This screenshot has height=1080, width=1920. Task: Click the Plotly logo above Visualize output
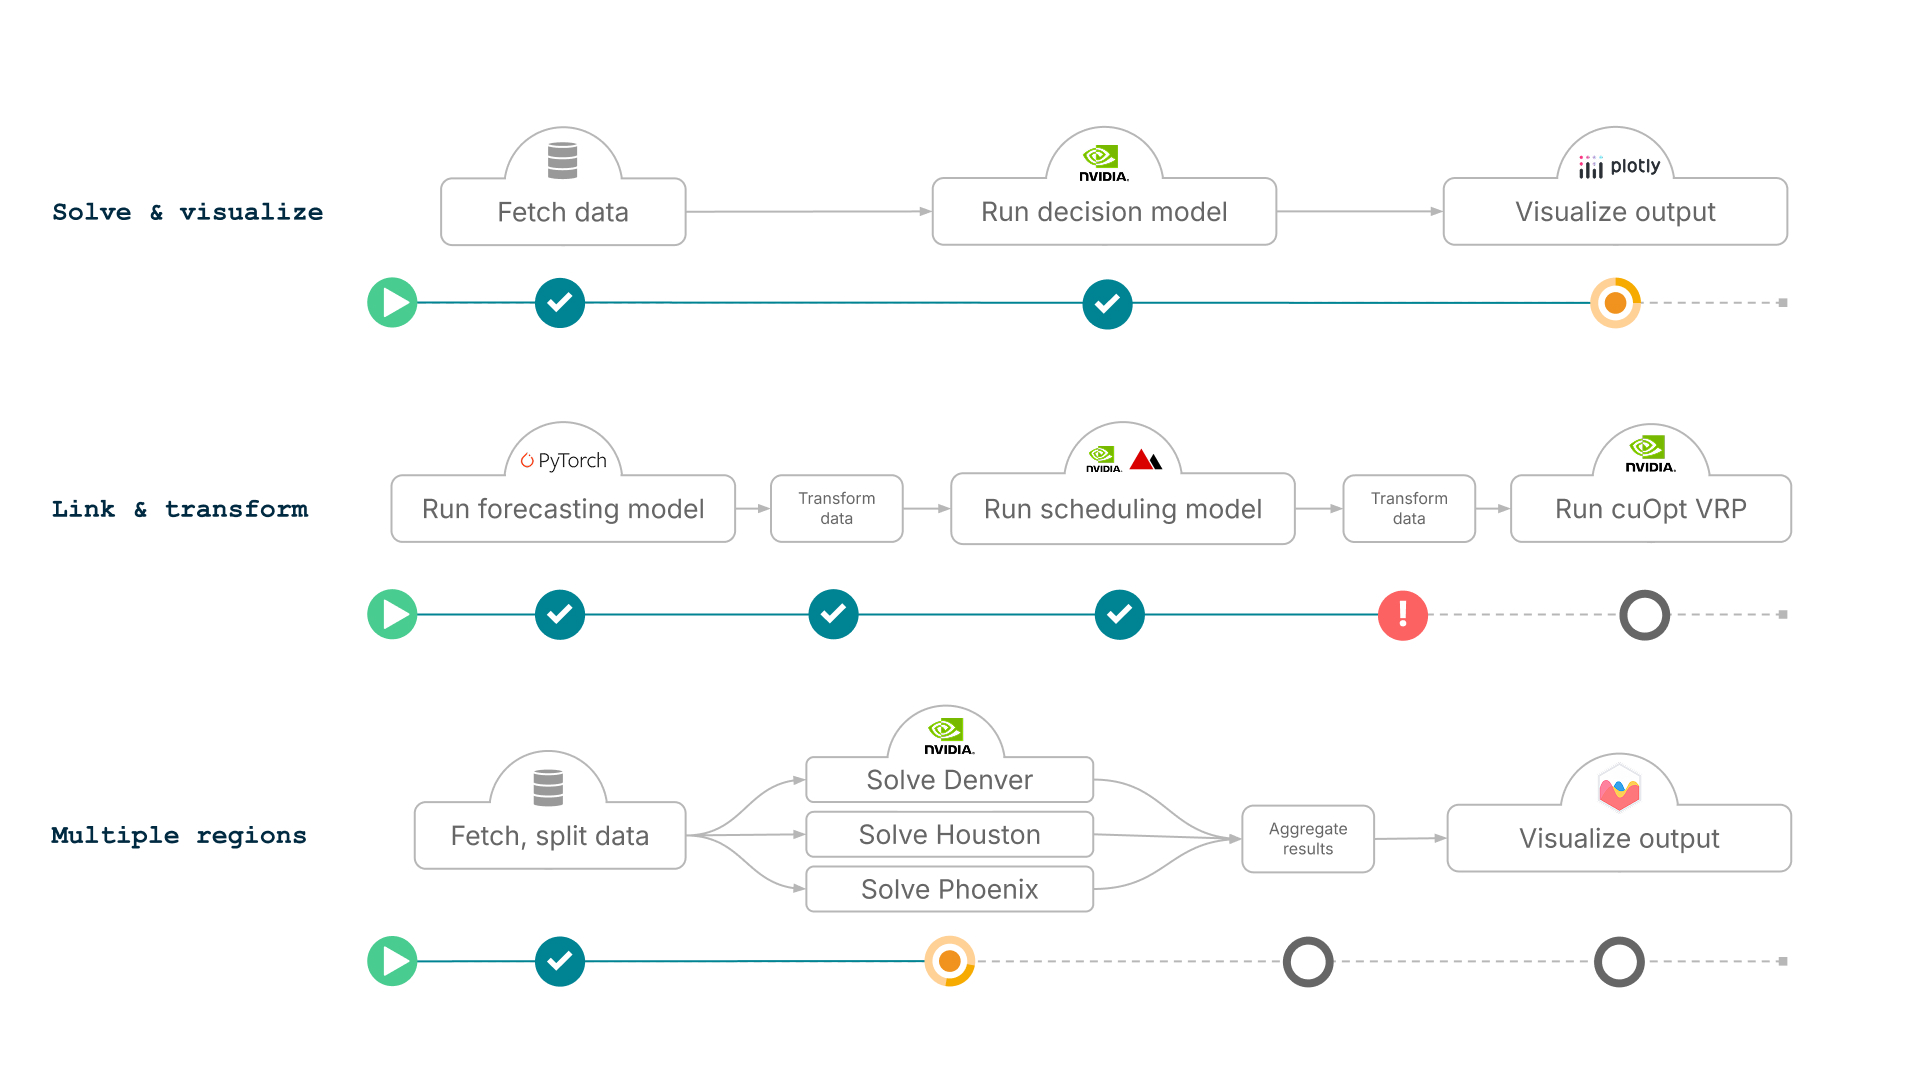(1618, 166)
